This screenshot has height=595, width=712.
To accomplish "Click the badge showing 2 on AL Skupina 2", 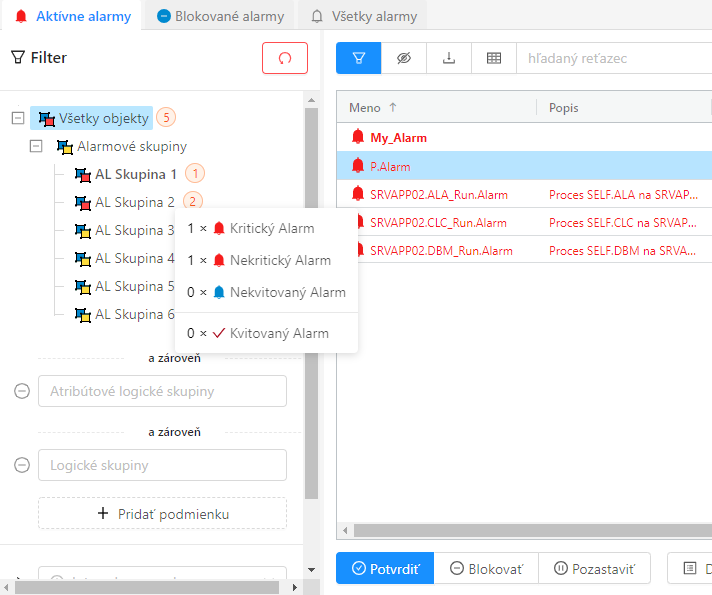I will tap(193, 202).
